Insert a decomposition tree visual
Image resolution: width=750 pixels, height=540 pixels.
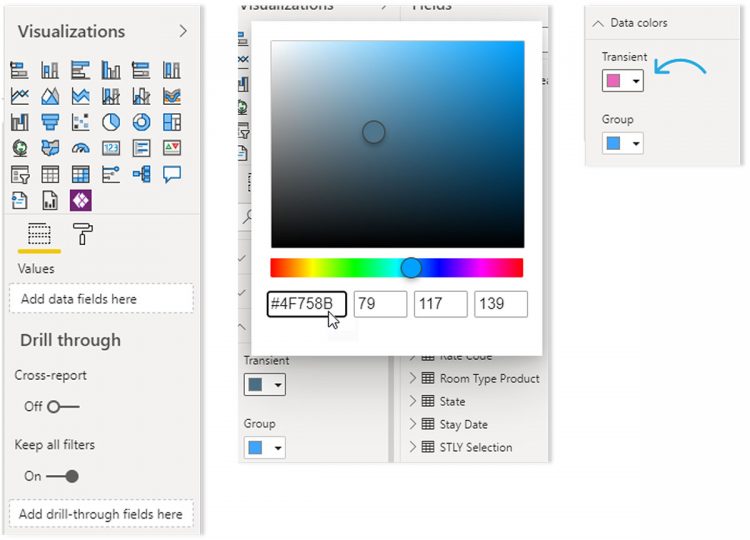141,174
